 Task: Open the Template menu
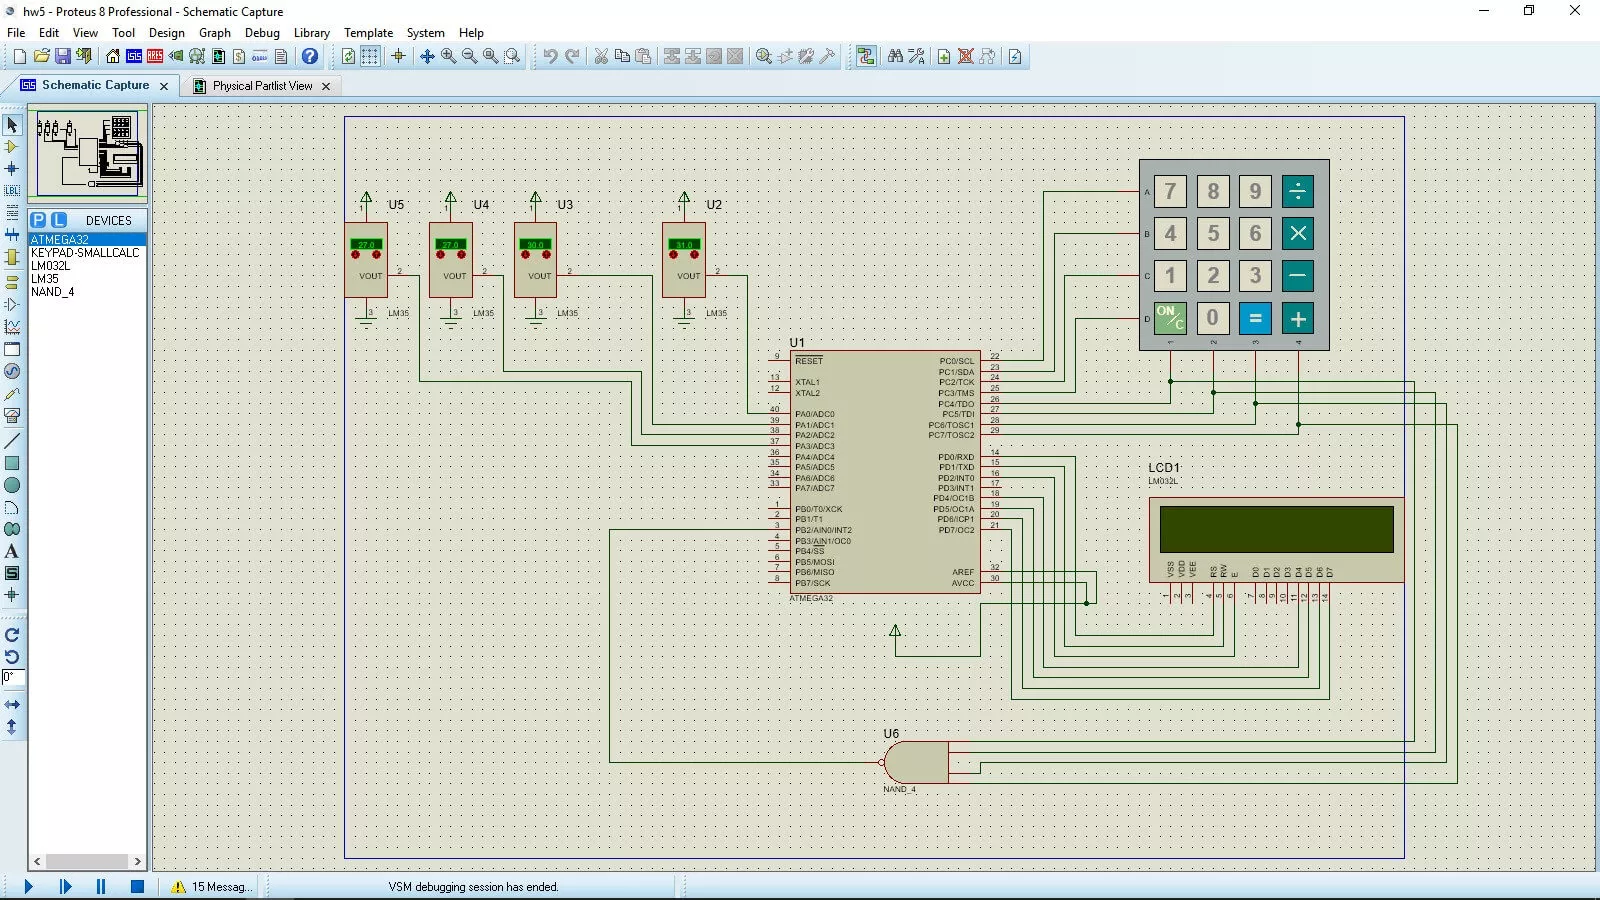(x=368, y=33)
